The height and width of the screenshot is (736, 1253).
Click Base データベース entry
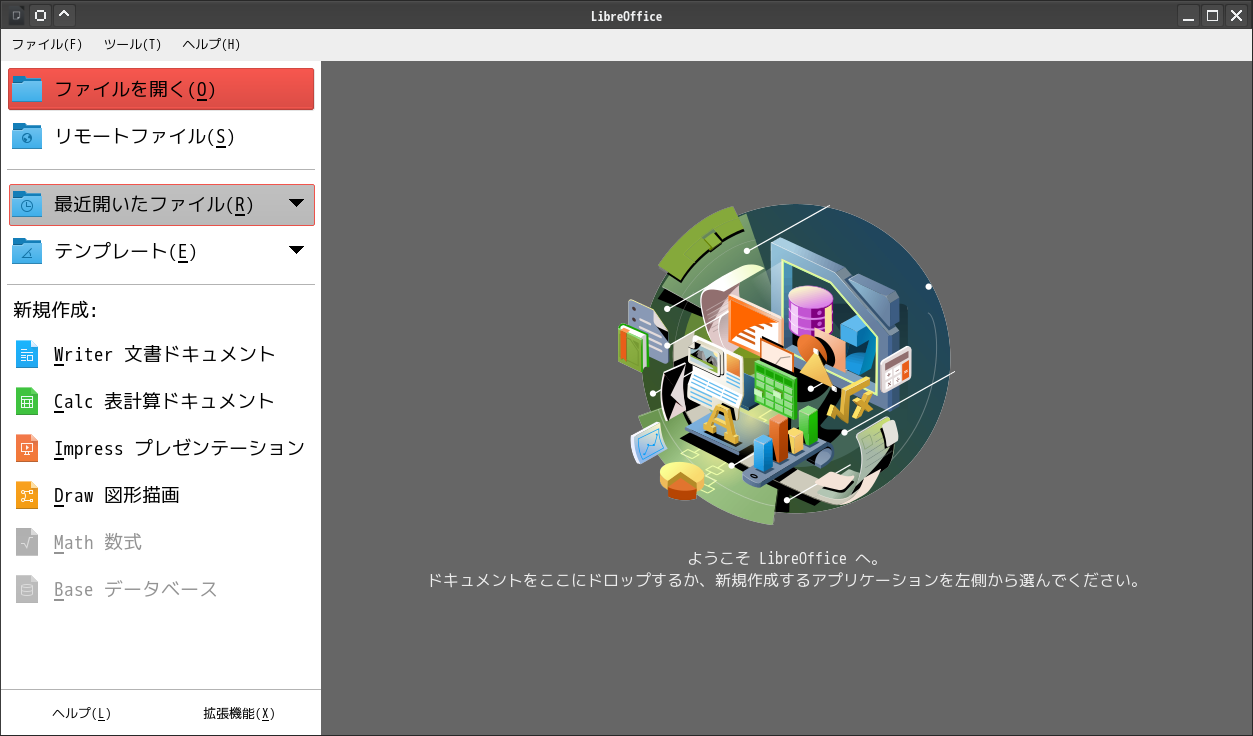pyautogui.click(x=161, y=589)
